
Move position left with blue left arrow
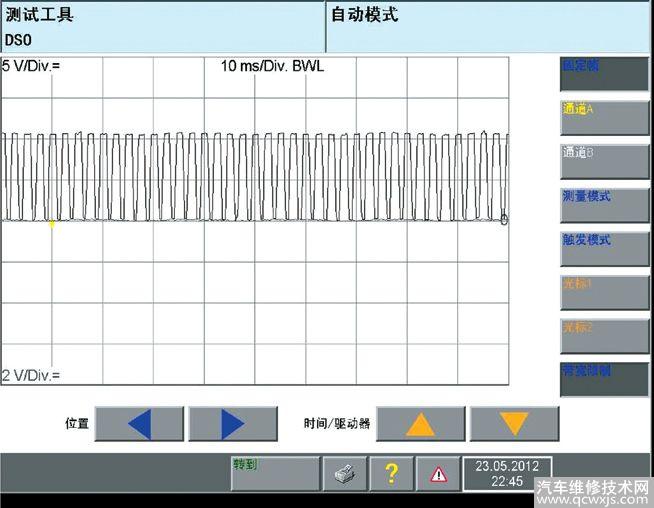point(139,424)
